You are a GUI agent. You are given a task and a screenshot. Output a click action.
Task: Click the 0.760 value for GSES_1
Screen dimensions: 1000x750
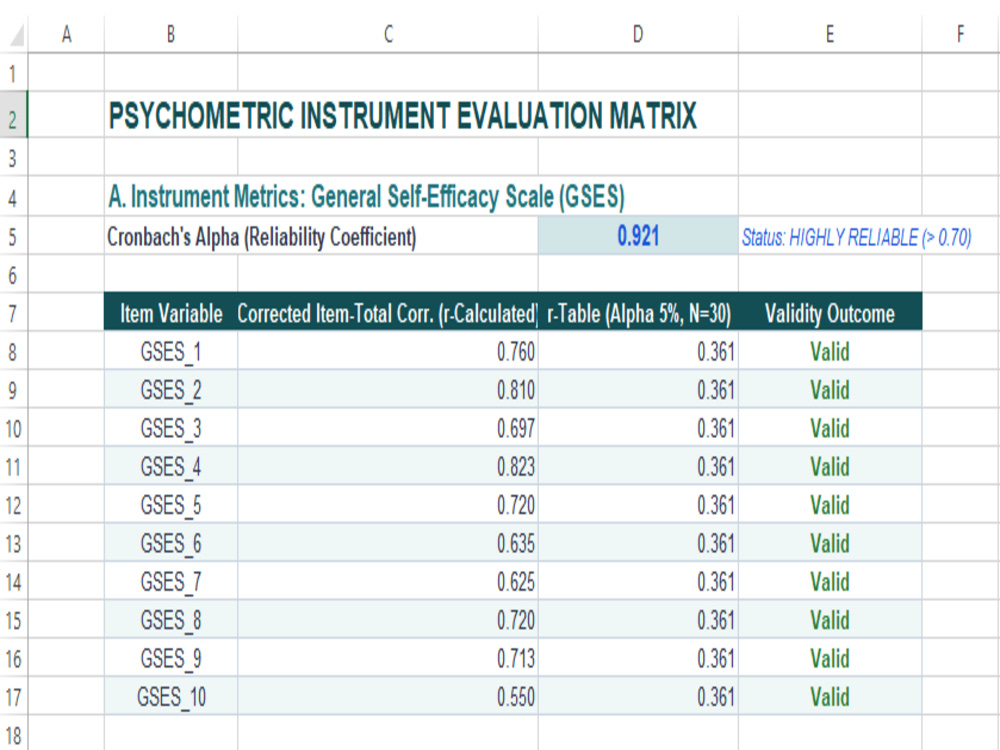pos(388,351)
